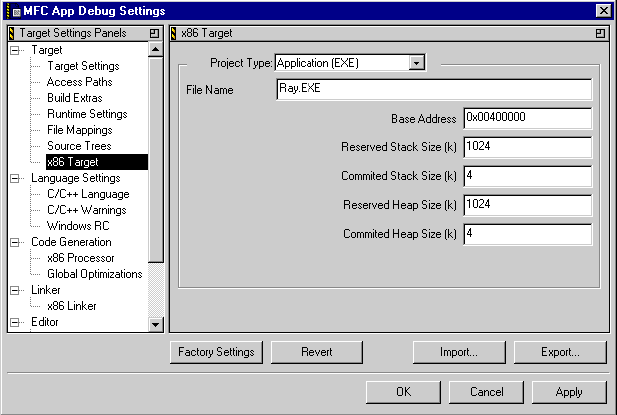Click the Reserved Stack Size field
The image size is (617, 415).
tap(528, 148)
